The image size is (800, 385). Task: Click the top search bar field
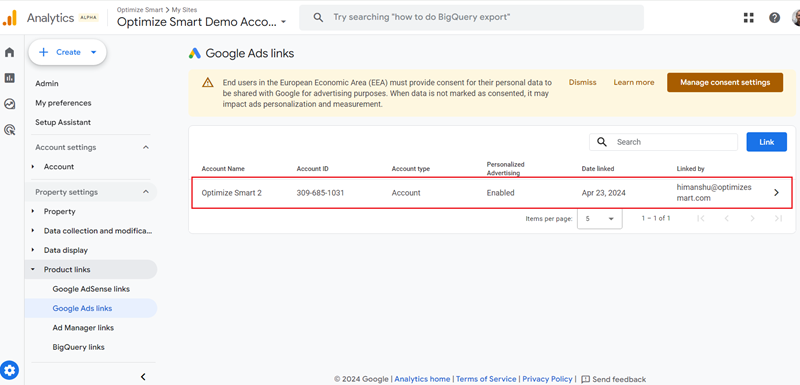tap(471, 17)
